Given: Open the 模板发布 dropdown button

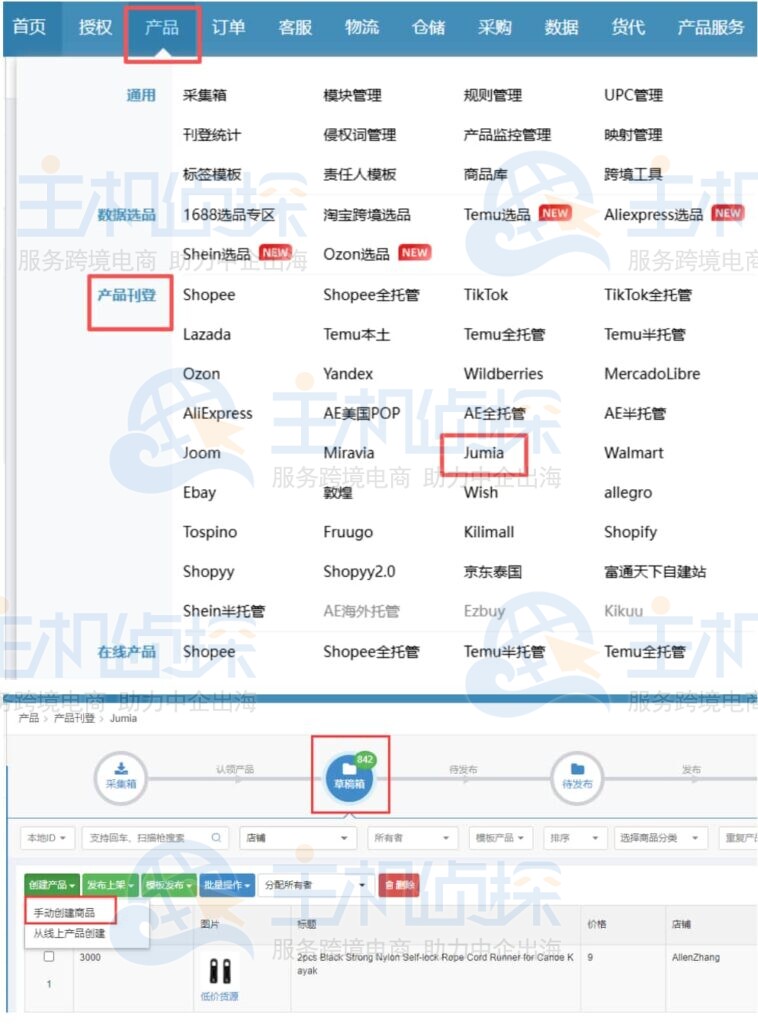Looking at the screenshot, I should tap(169, 885).
